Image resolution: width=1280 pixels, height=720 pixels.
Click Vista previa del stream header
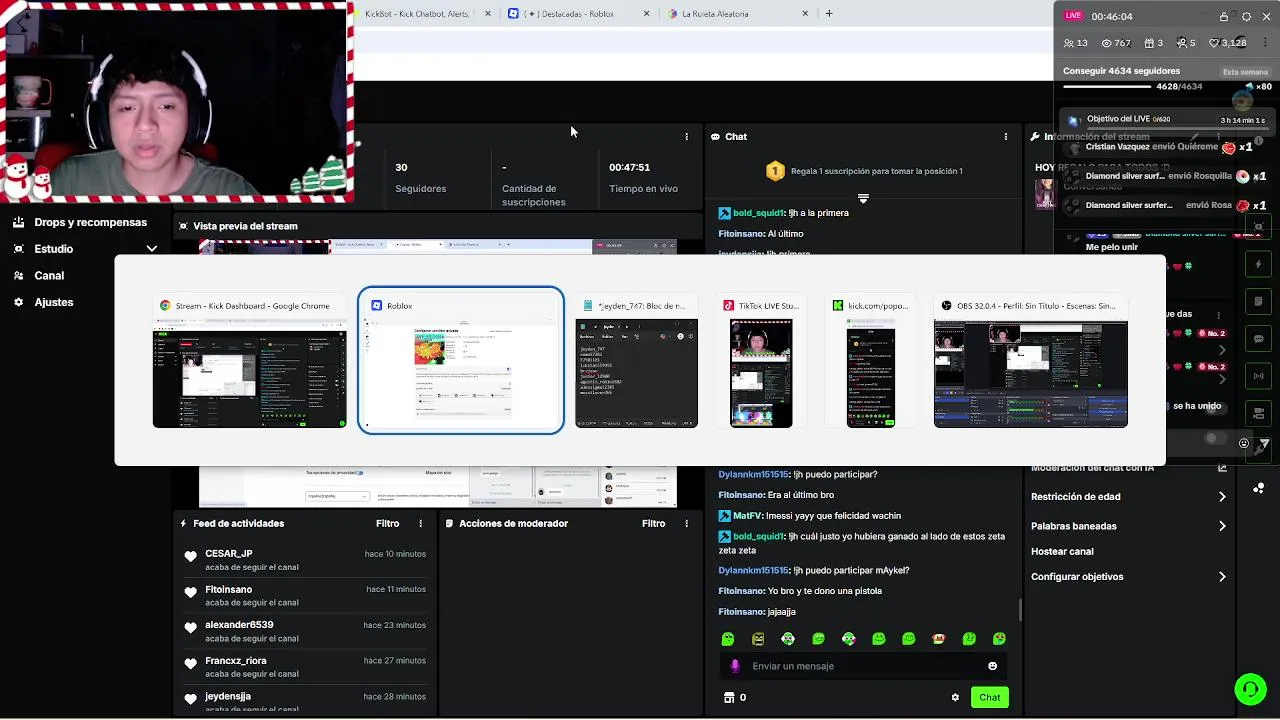click(245, 227)
